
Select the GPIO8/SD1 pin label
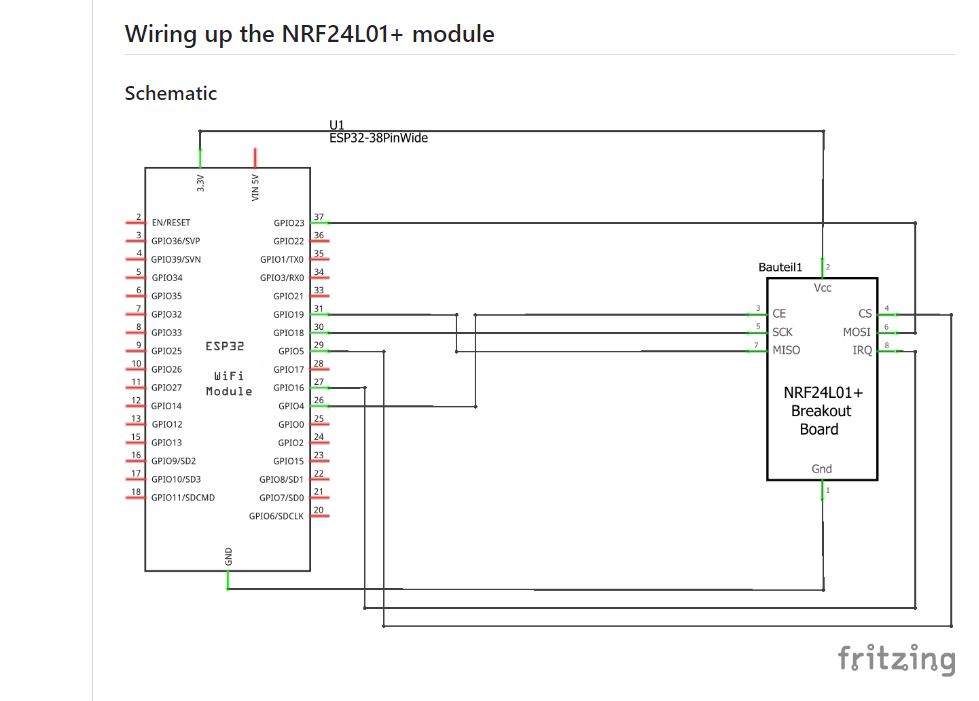click(x=281, y=479)
